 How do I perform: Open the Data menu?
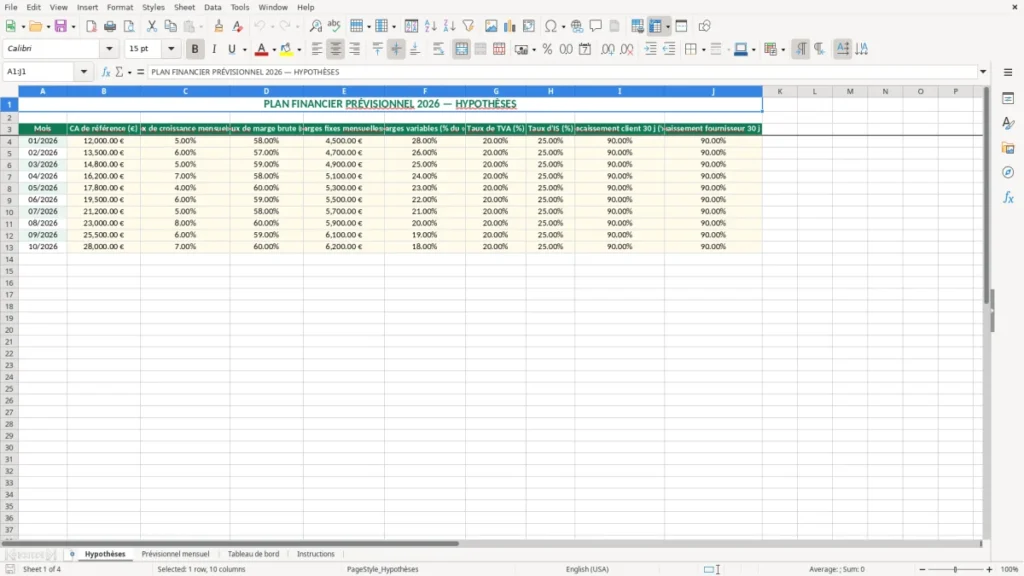coord(212,7)
